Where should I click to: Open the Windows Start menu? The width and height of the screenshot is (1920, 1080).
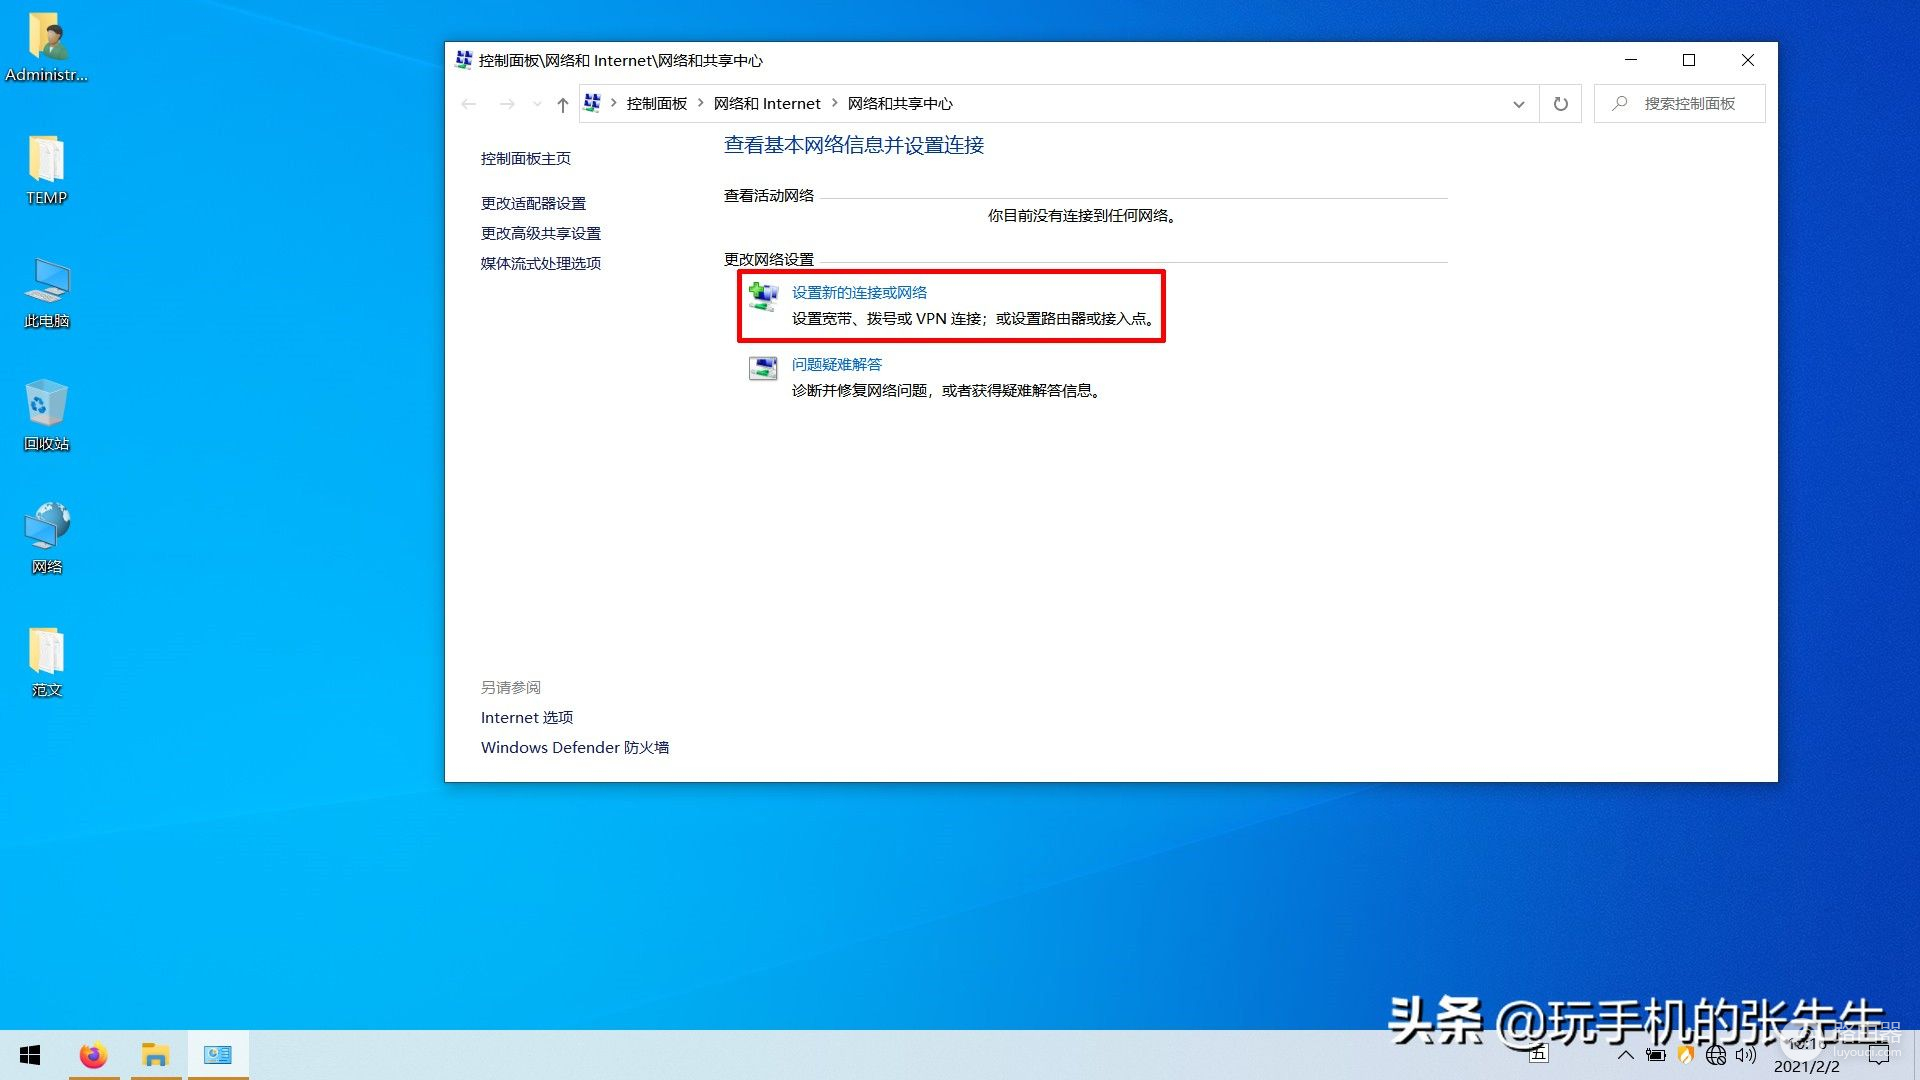[30, 1055]
